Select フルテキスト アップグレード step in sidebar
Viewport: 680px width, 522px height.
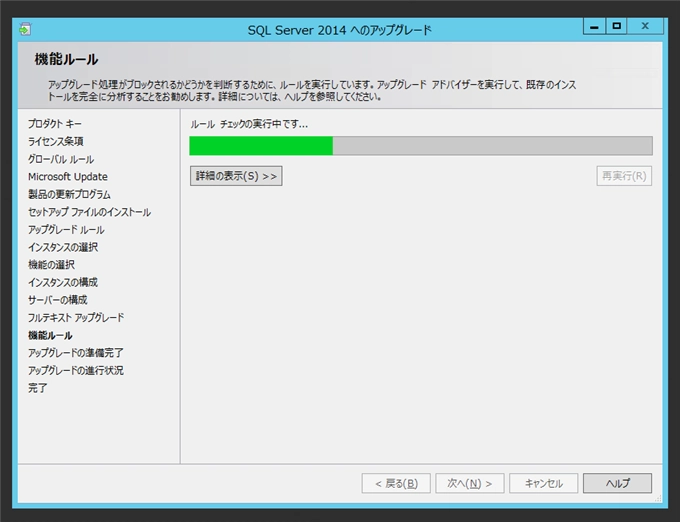click(x=76, y=318)
